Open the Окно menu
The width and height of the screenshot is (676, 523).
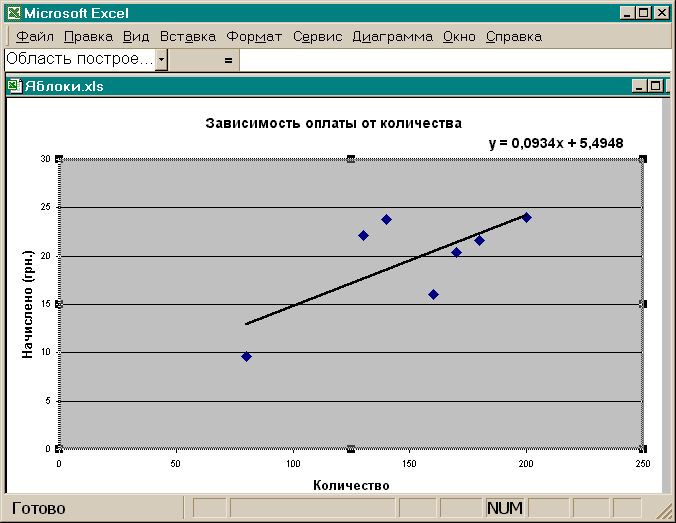459,37
